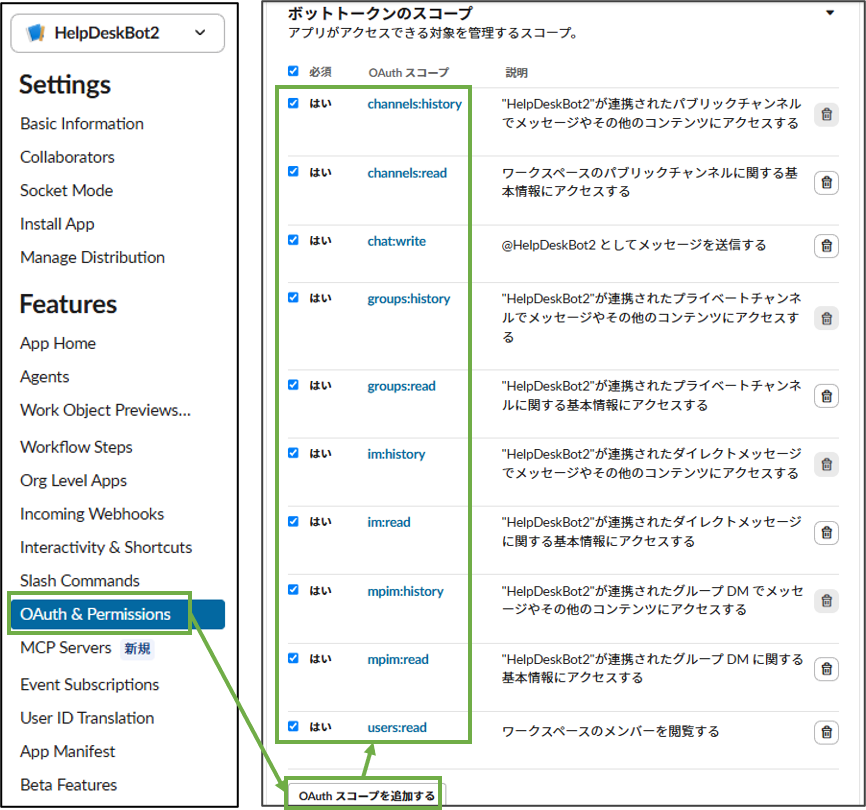Open the im:read scope link
This screenshot has height=810, width=866.
[x=389, y=522]
